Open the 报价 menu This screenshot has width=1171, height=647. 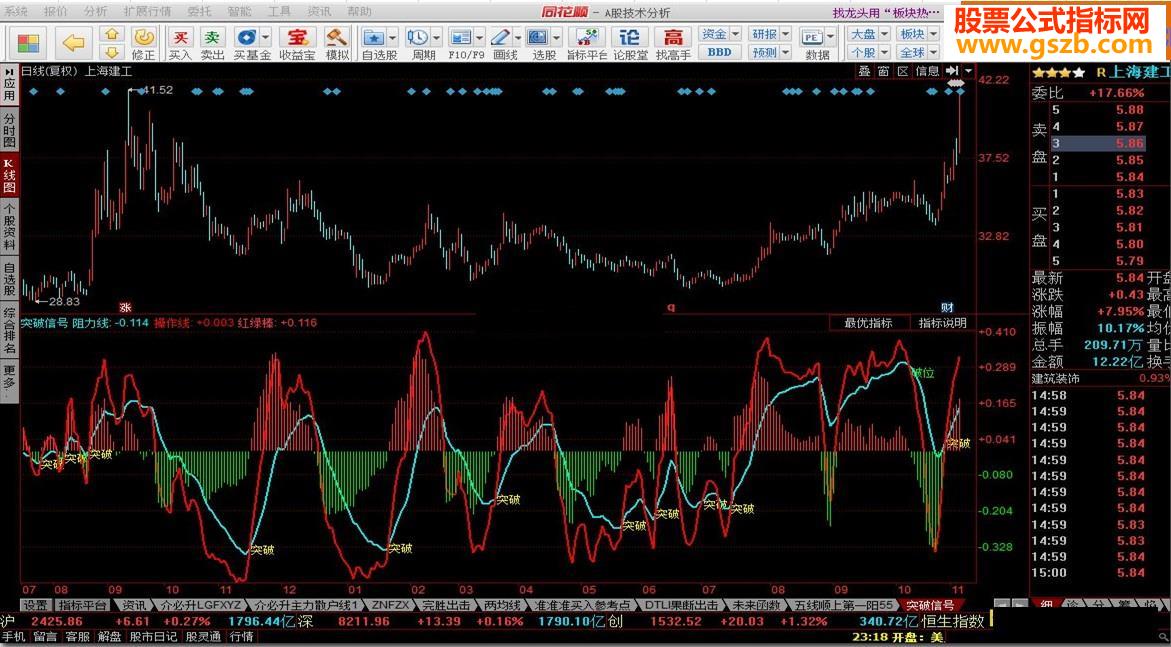pos(55,11)
